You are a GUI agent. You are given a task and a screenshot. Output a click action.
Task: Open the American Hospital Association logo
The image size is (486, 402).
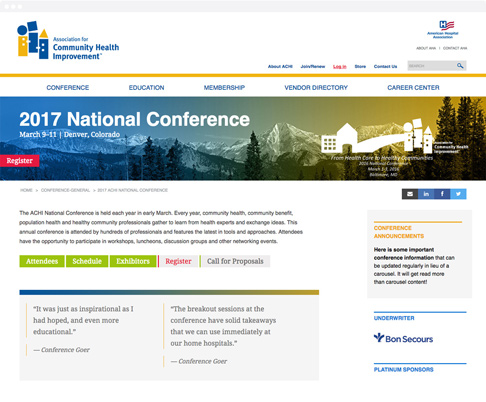tap(443, 30)
